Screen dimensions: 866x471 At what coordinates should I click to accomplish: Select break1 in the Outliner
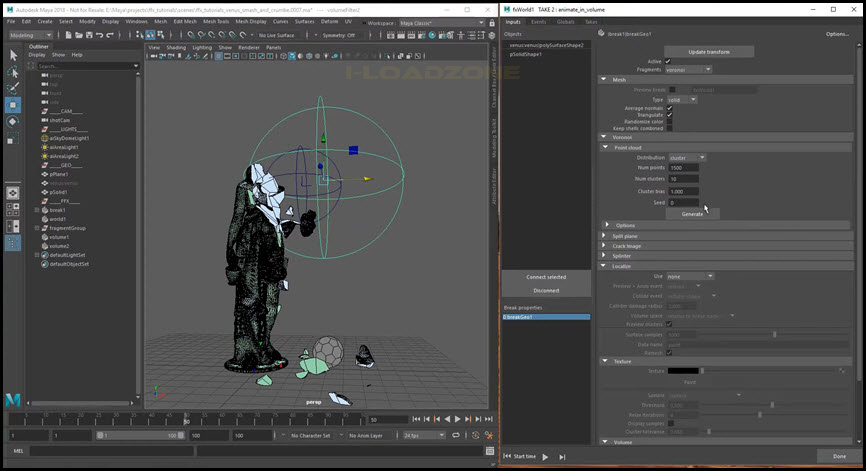[57, 210]
